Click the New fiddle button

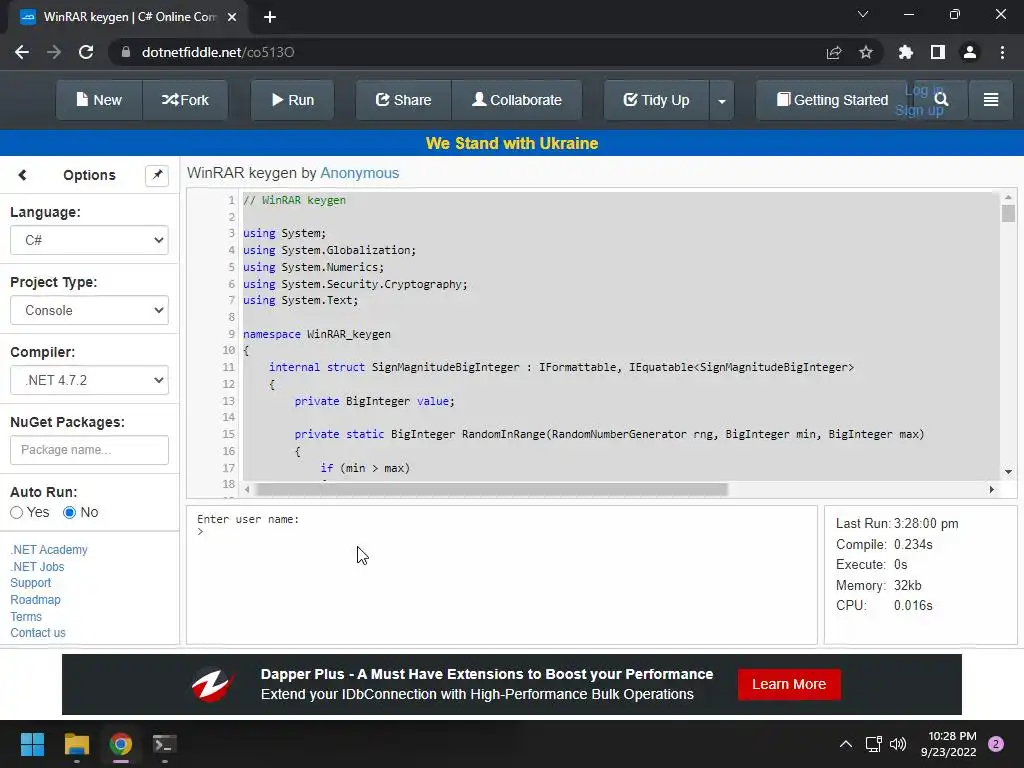(99, 100)
